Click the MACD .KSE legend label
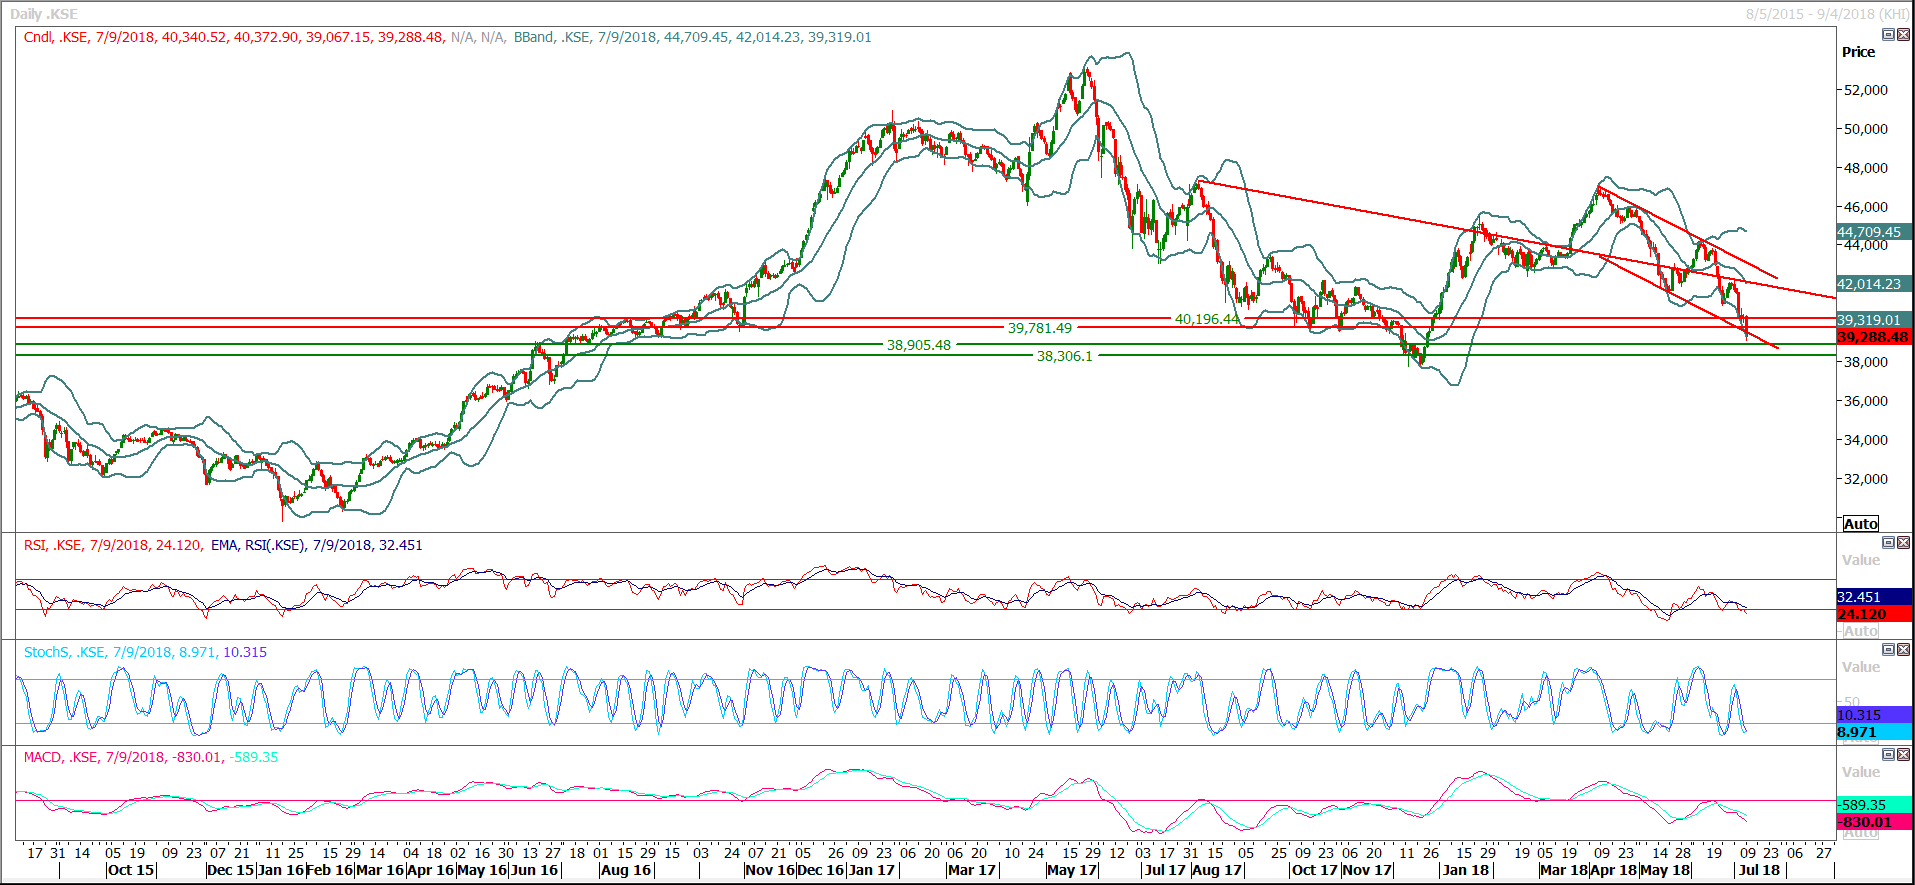The height and width of the screenshot is (885, 1915). tap(151, 757)
